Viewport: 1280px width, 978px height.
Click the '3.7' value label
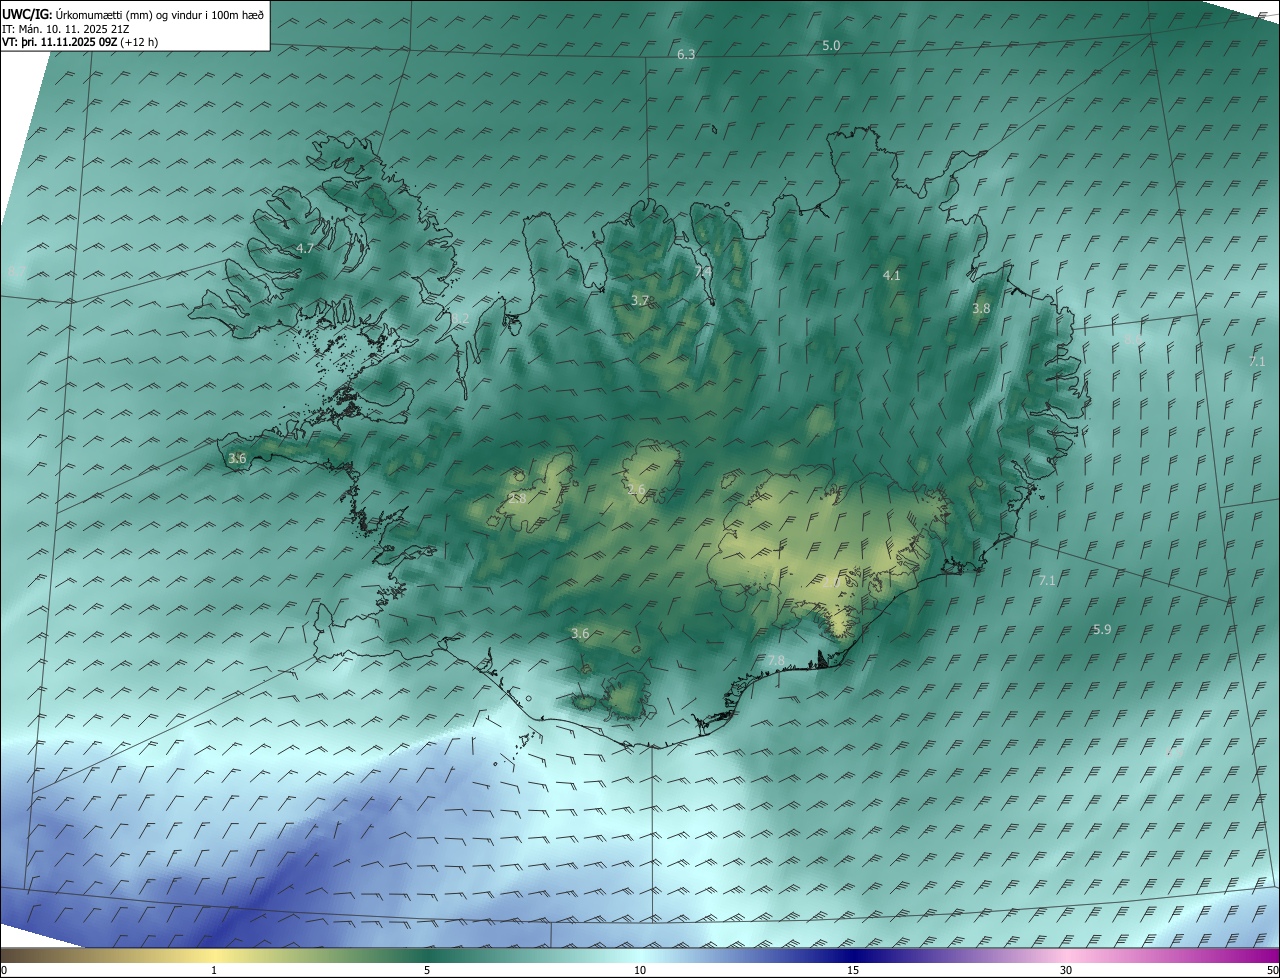640,300
